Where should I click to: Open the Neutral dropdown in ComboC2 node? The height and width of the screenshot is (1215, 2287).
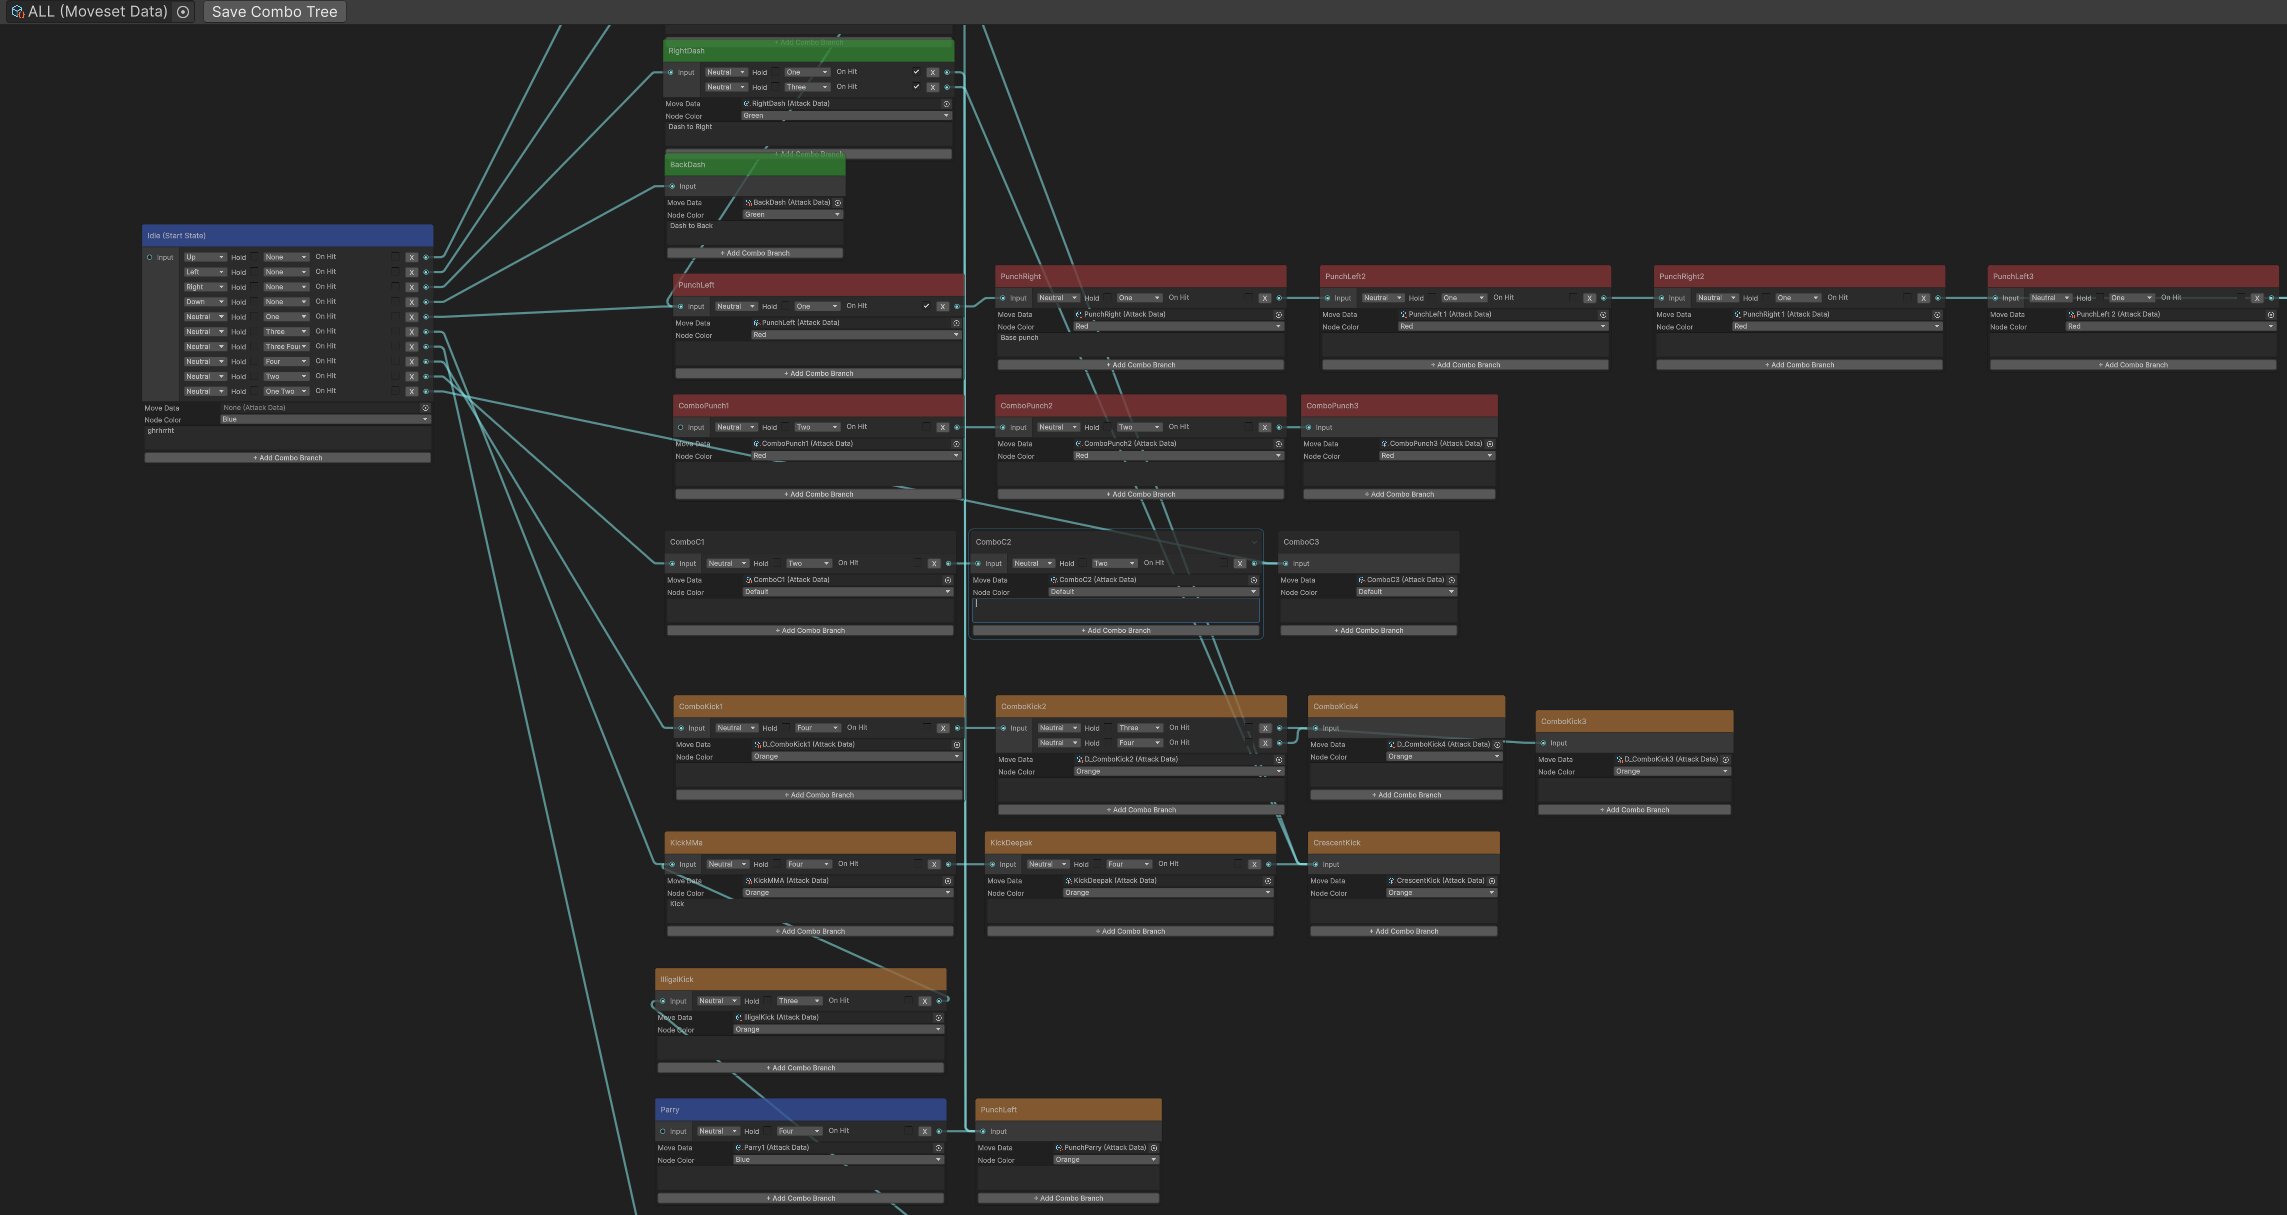coord(1033,563)
